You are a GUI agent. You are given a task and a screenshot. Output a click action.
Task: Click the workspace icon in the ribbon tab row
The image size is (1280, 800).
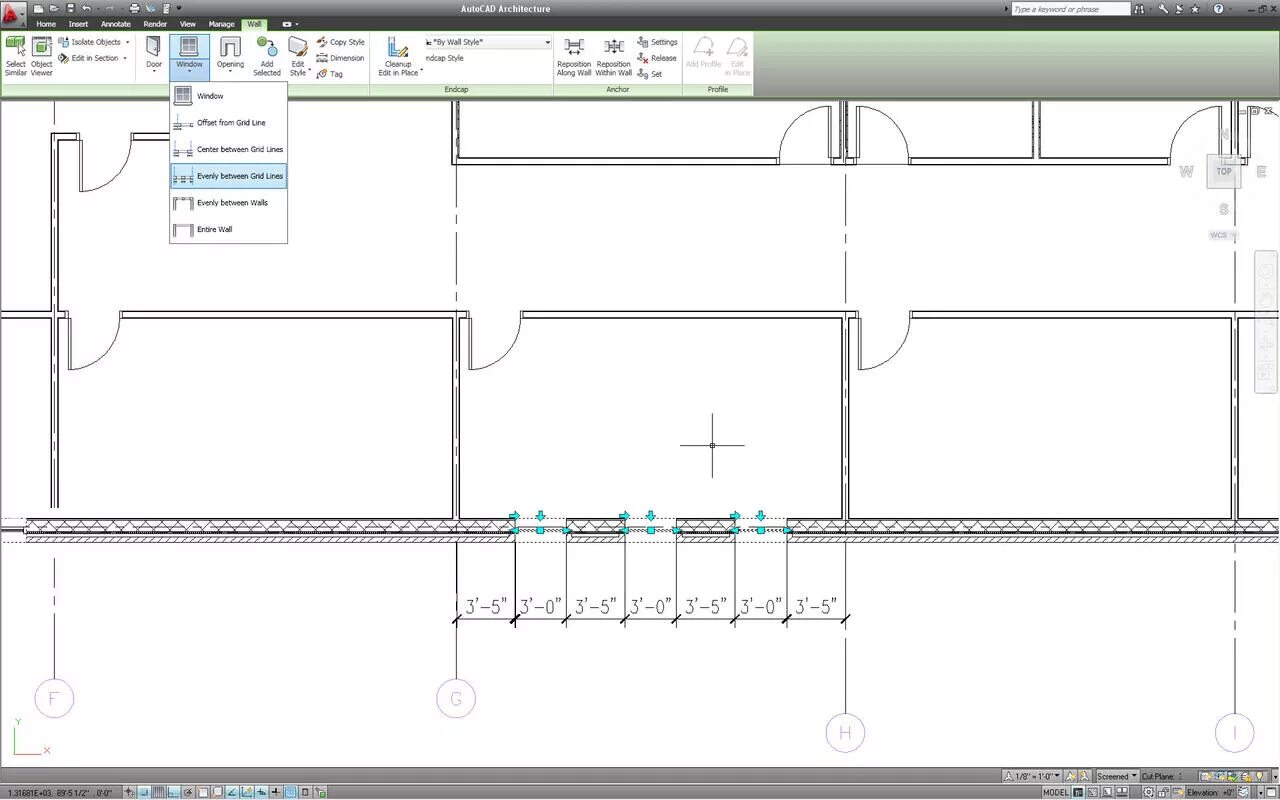pyautogui.click(x=287, y=24)
